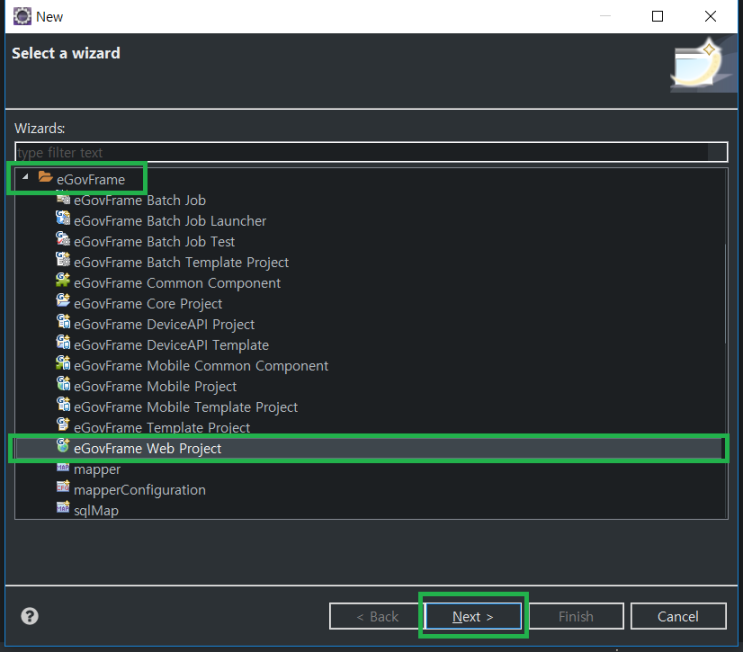743x652 pixels.
Task: Select eGovFrame Core Project text
Action: (x=148, y=304)
